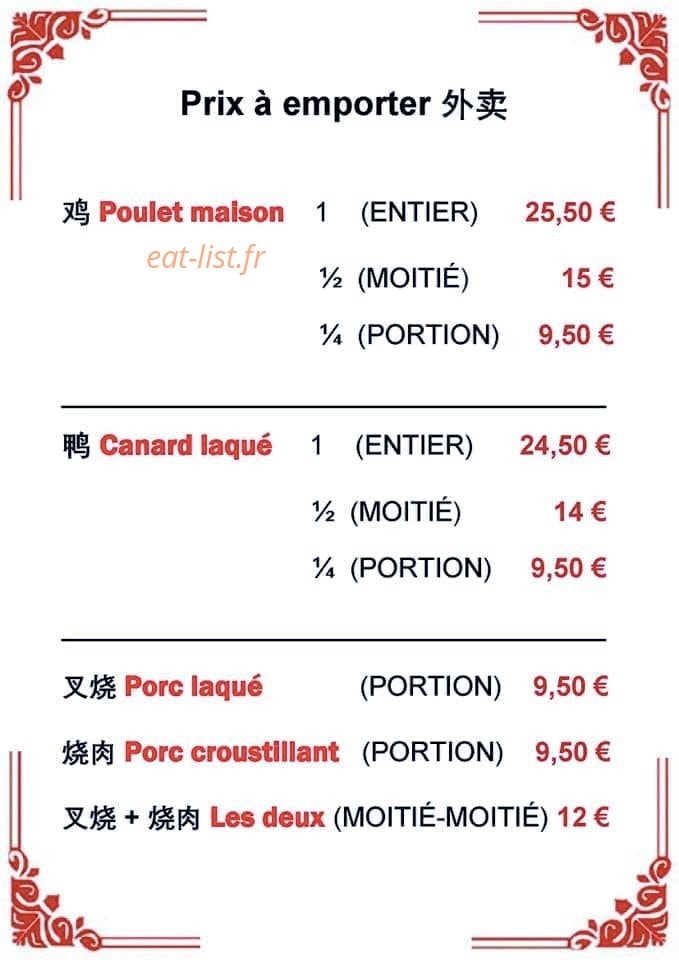The image size is (679, 960).
Task: Select the "Prix à emporter" title
Action: click(306, 103)
